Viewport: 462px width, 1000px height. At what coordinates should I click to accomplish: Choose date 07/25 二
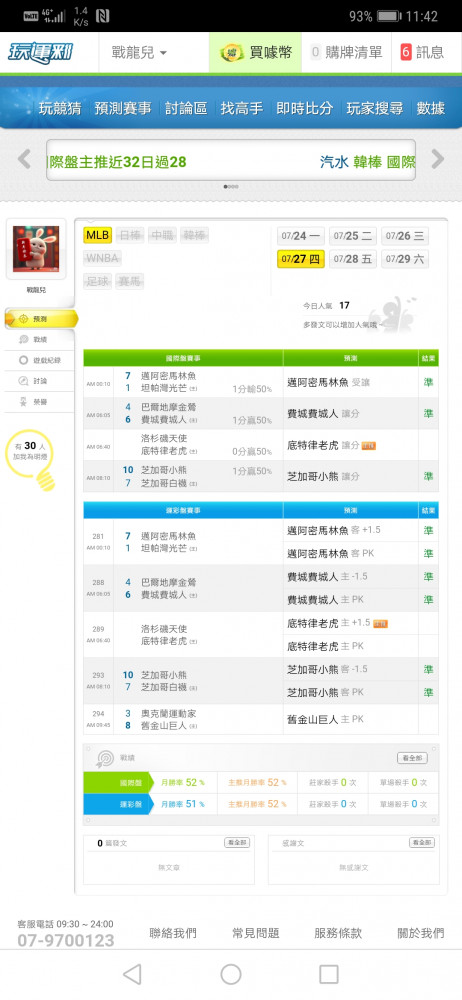pyautogui.click(x=353, y=236)
